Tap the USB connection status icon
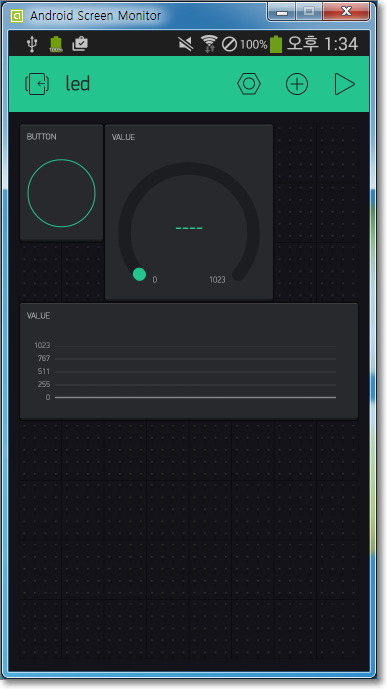Image resolution: width=387 pixels, height=689 pixels. (x=32, y=44)
